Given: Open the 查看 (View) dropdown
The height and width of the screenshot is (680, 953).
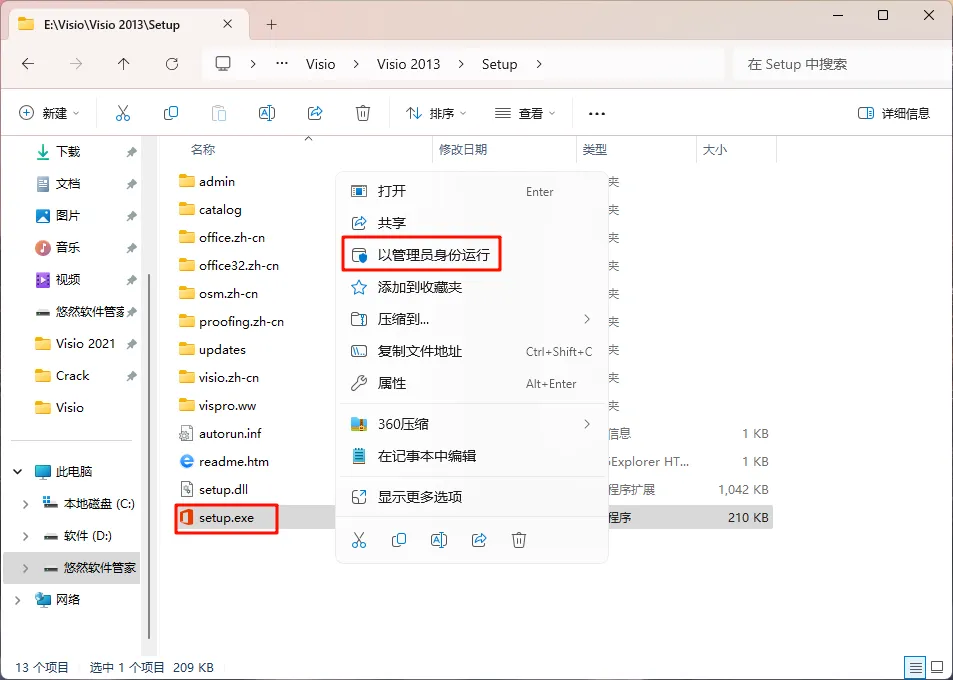Looking at the screenshot, I should tap(525, 113).
